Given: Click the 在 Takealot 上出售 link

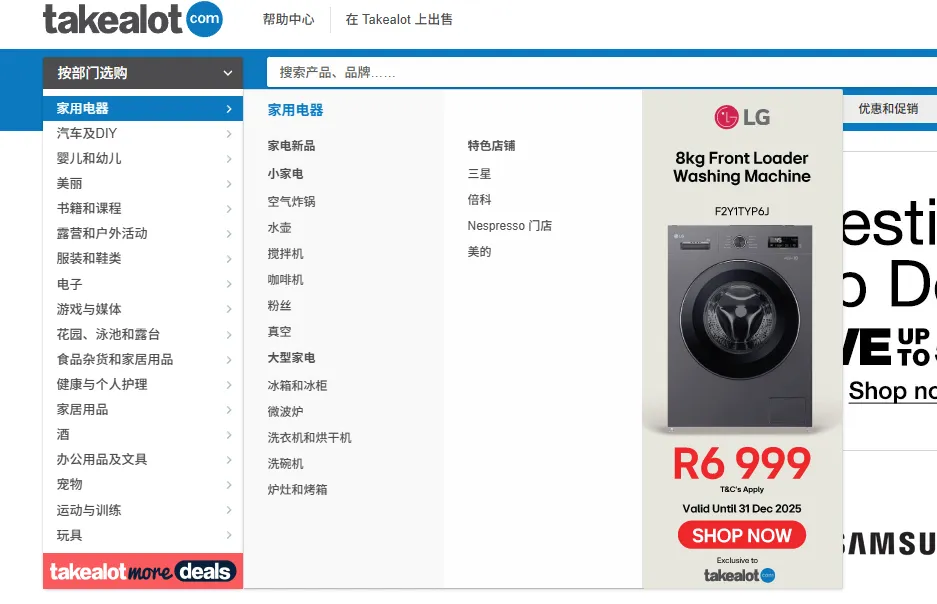Looking at the screenshot, I should pyautogui.click(x=399, y=19).
